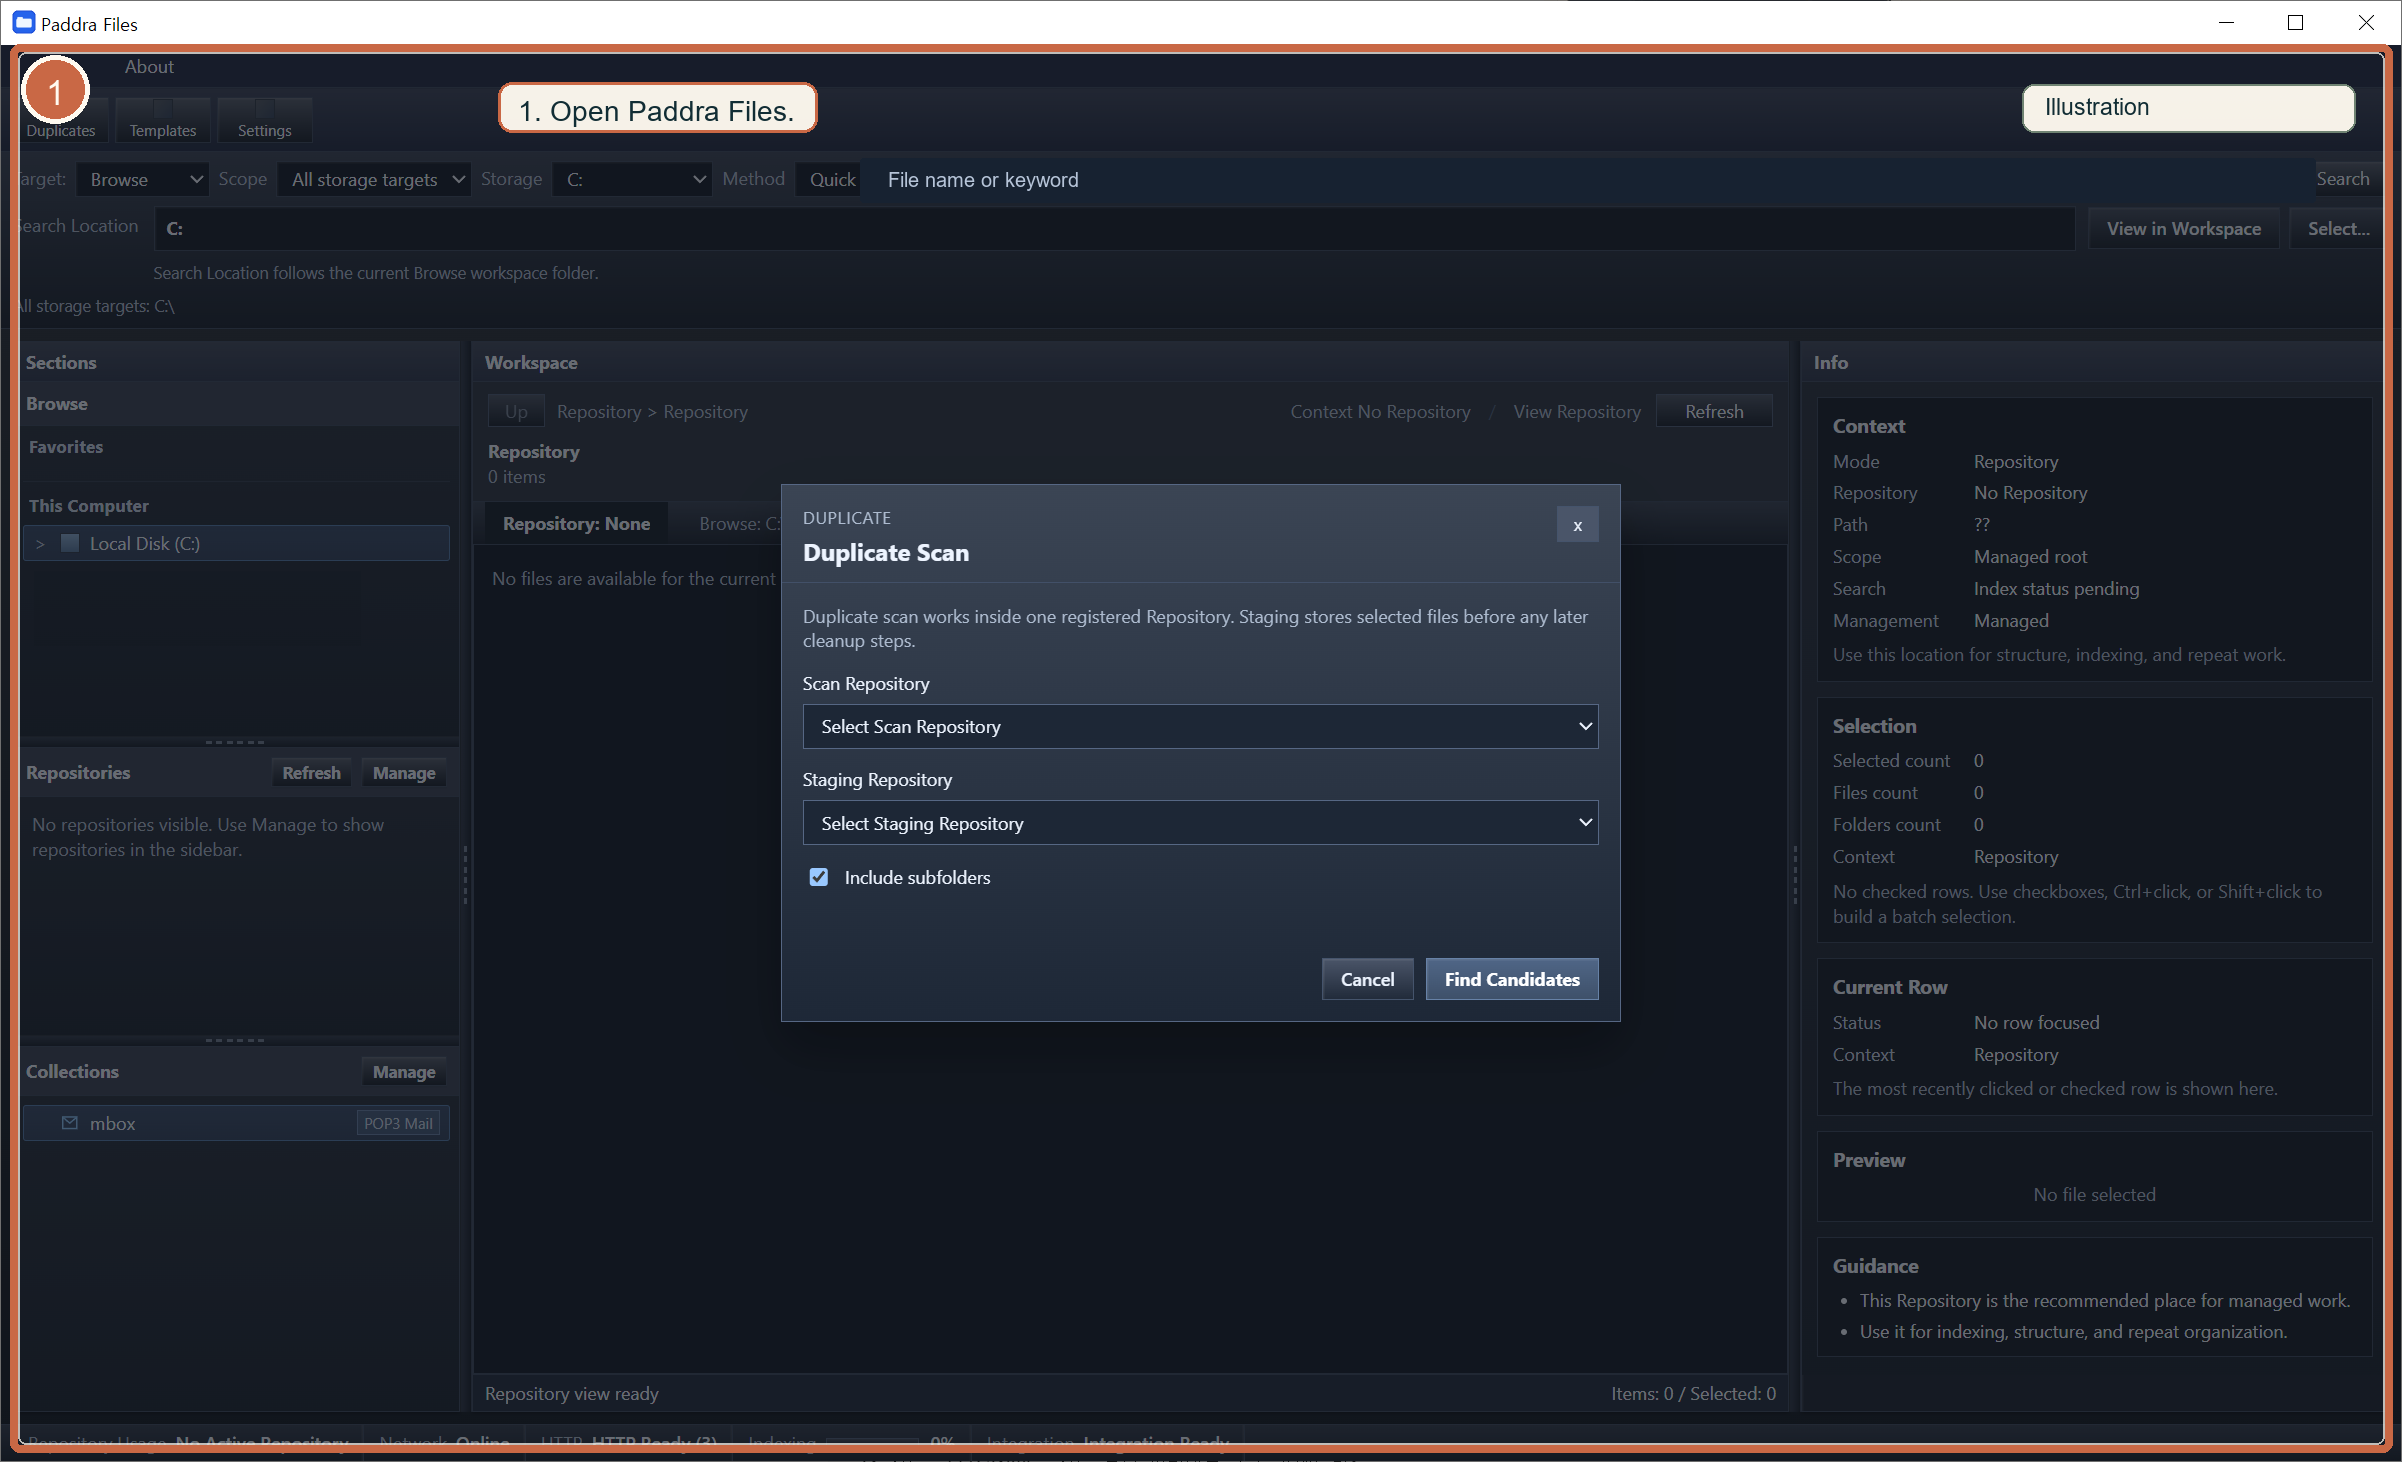The image size is (2402, 1462).
Task: Click the '0 items' count under Repository
Action: point(517,477)
